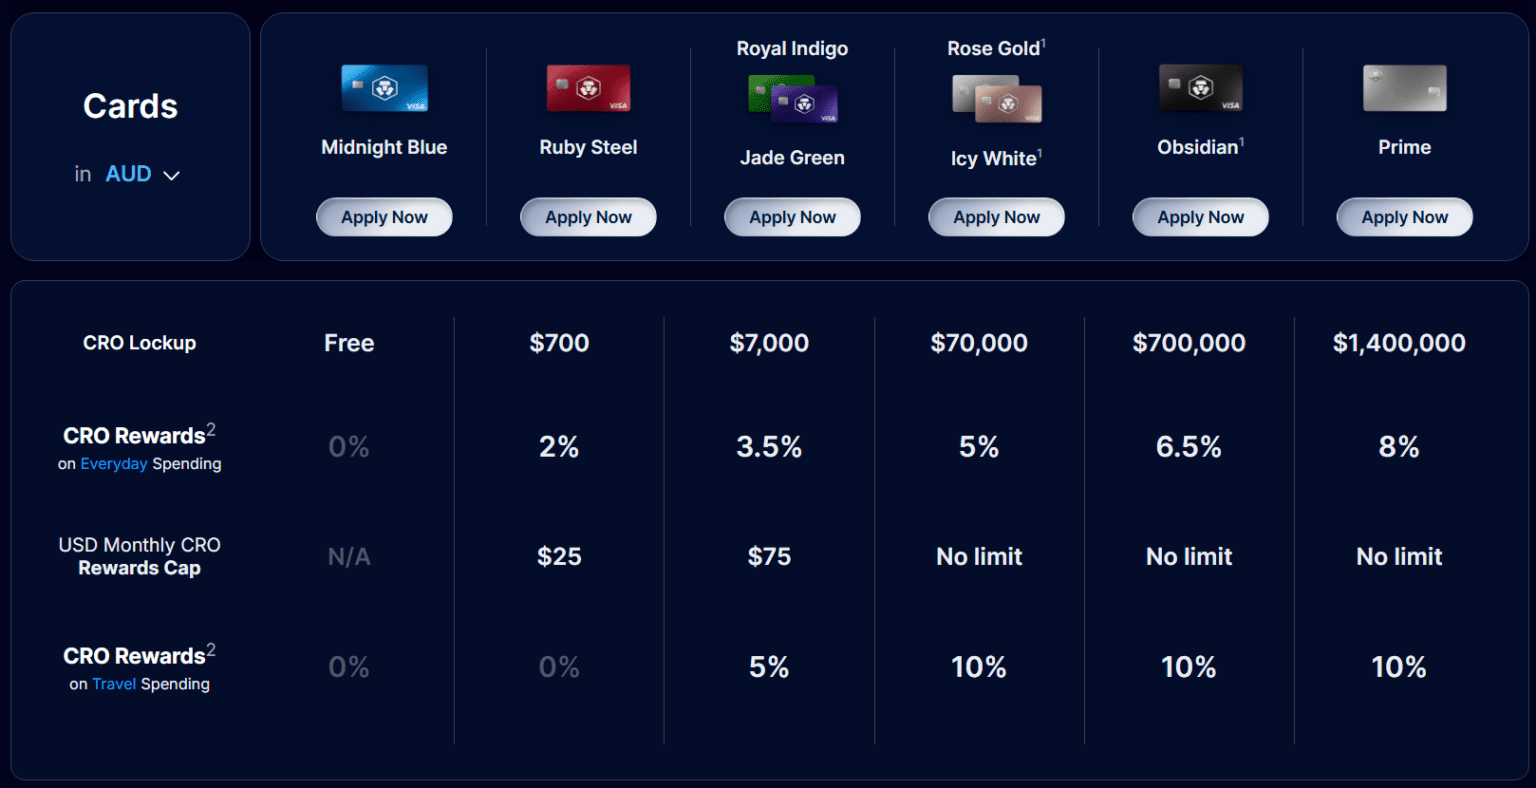This screenshot has width=1536, height=788.
Task: Open the Everyday spending link
Action: pyautogui.click(x=114, y=463)
